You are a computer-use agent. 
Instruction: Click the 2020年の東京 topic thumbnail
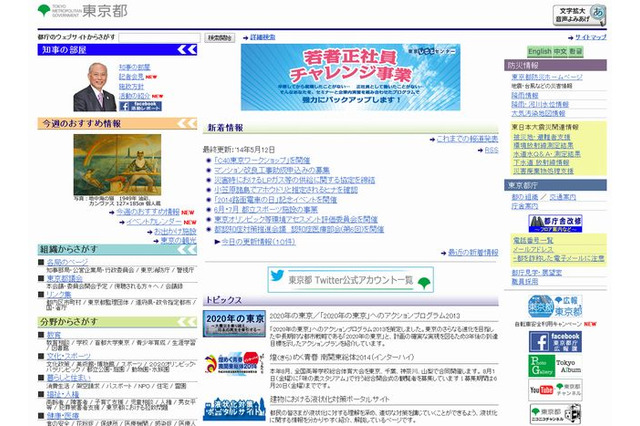pos(234,324)
